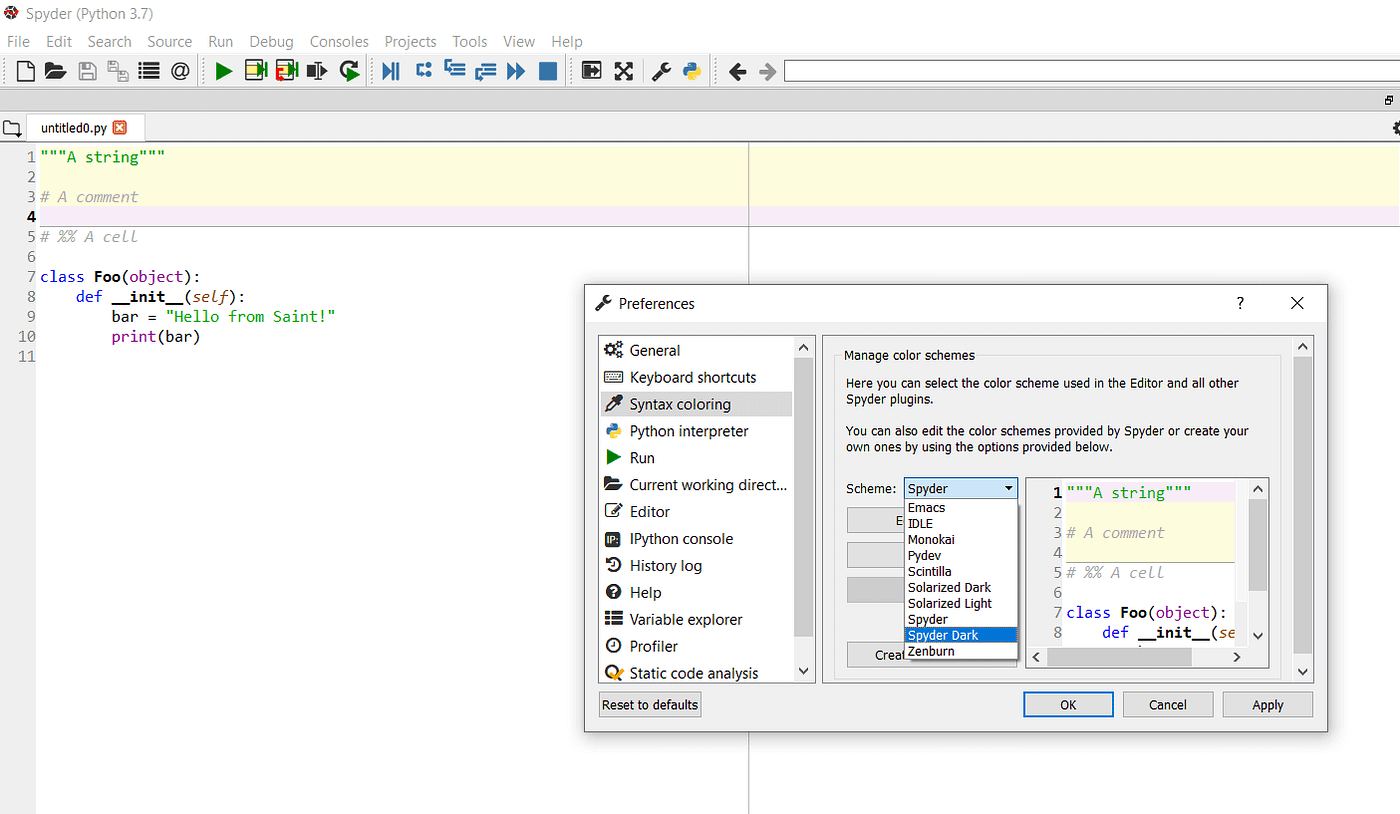Click the Save file floppy icon
Viewport: 1400px width, 814px height.
click(87, 71)
